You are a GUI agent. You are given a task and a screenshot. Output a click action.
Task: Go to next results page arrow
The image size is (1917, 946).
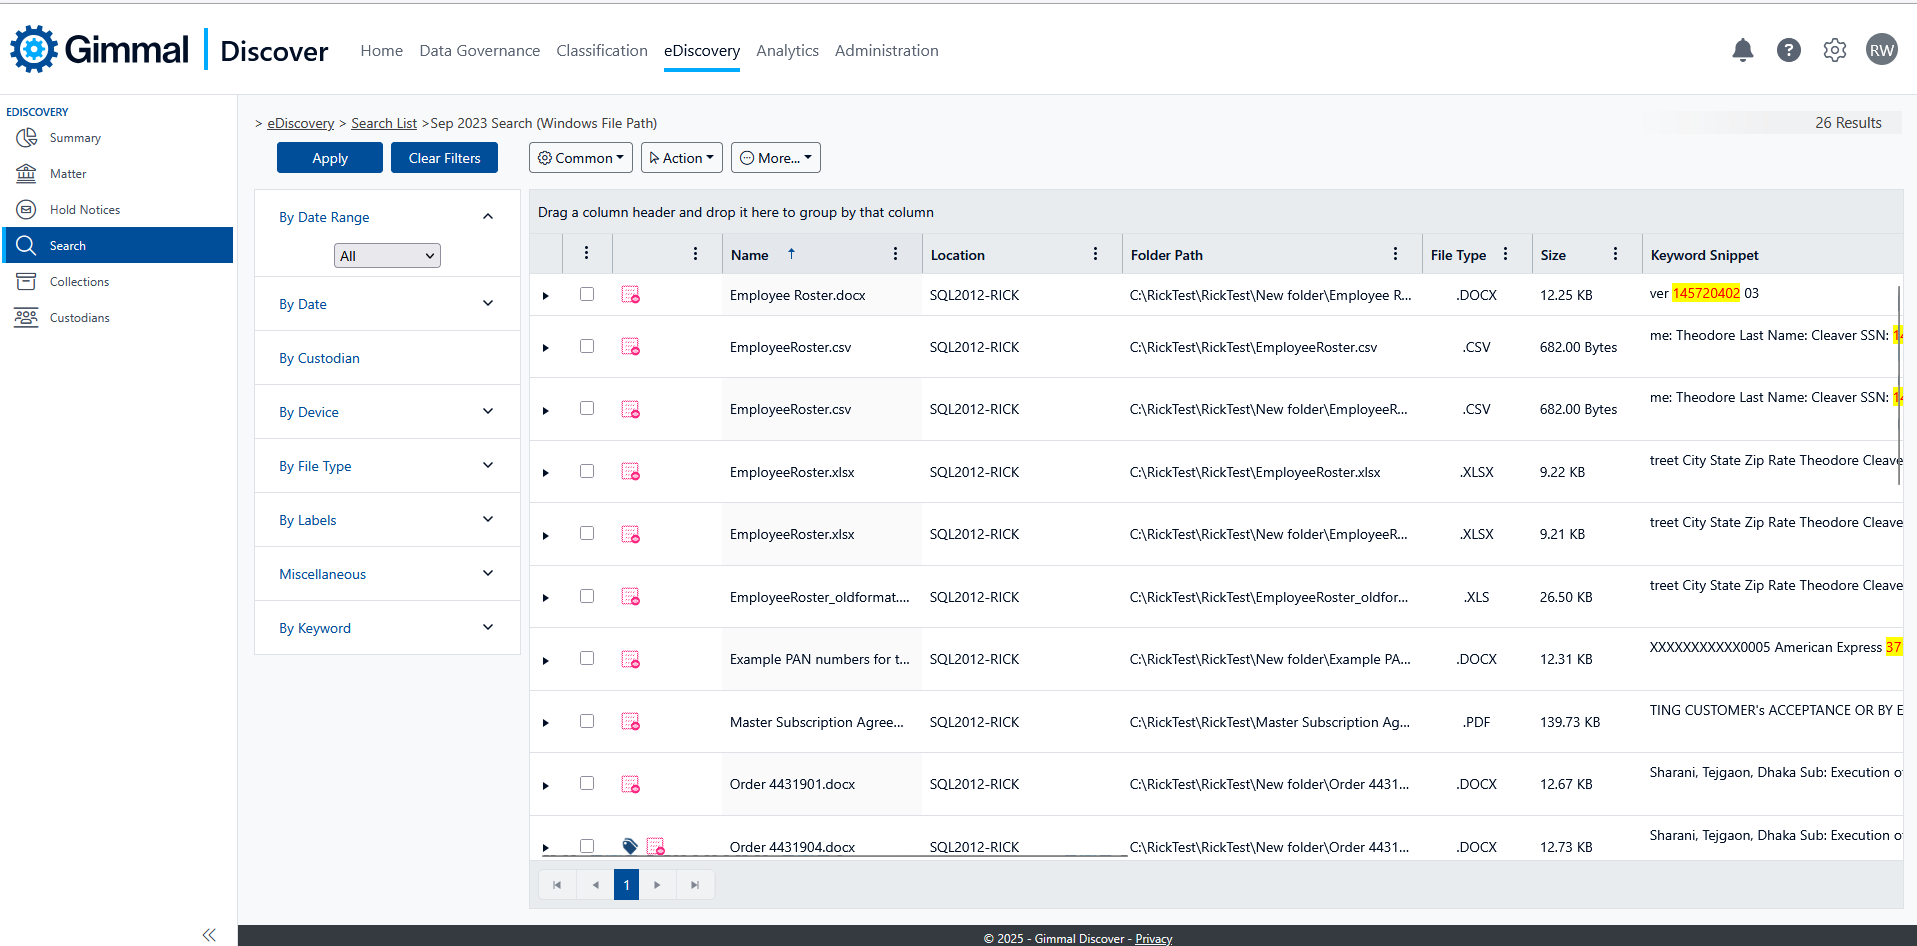coord(657,885)
